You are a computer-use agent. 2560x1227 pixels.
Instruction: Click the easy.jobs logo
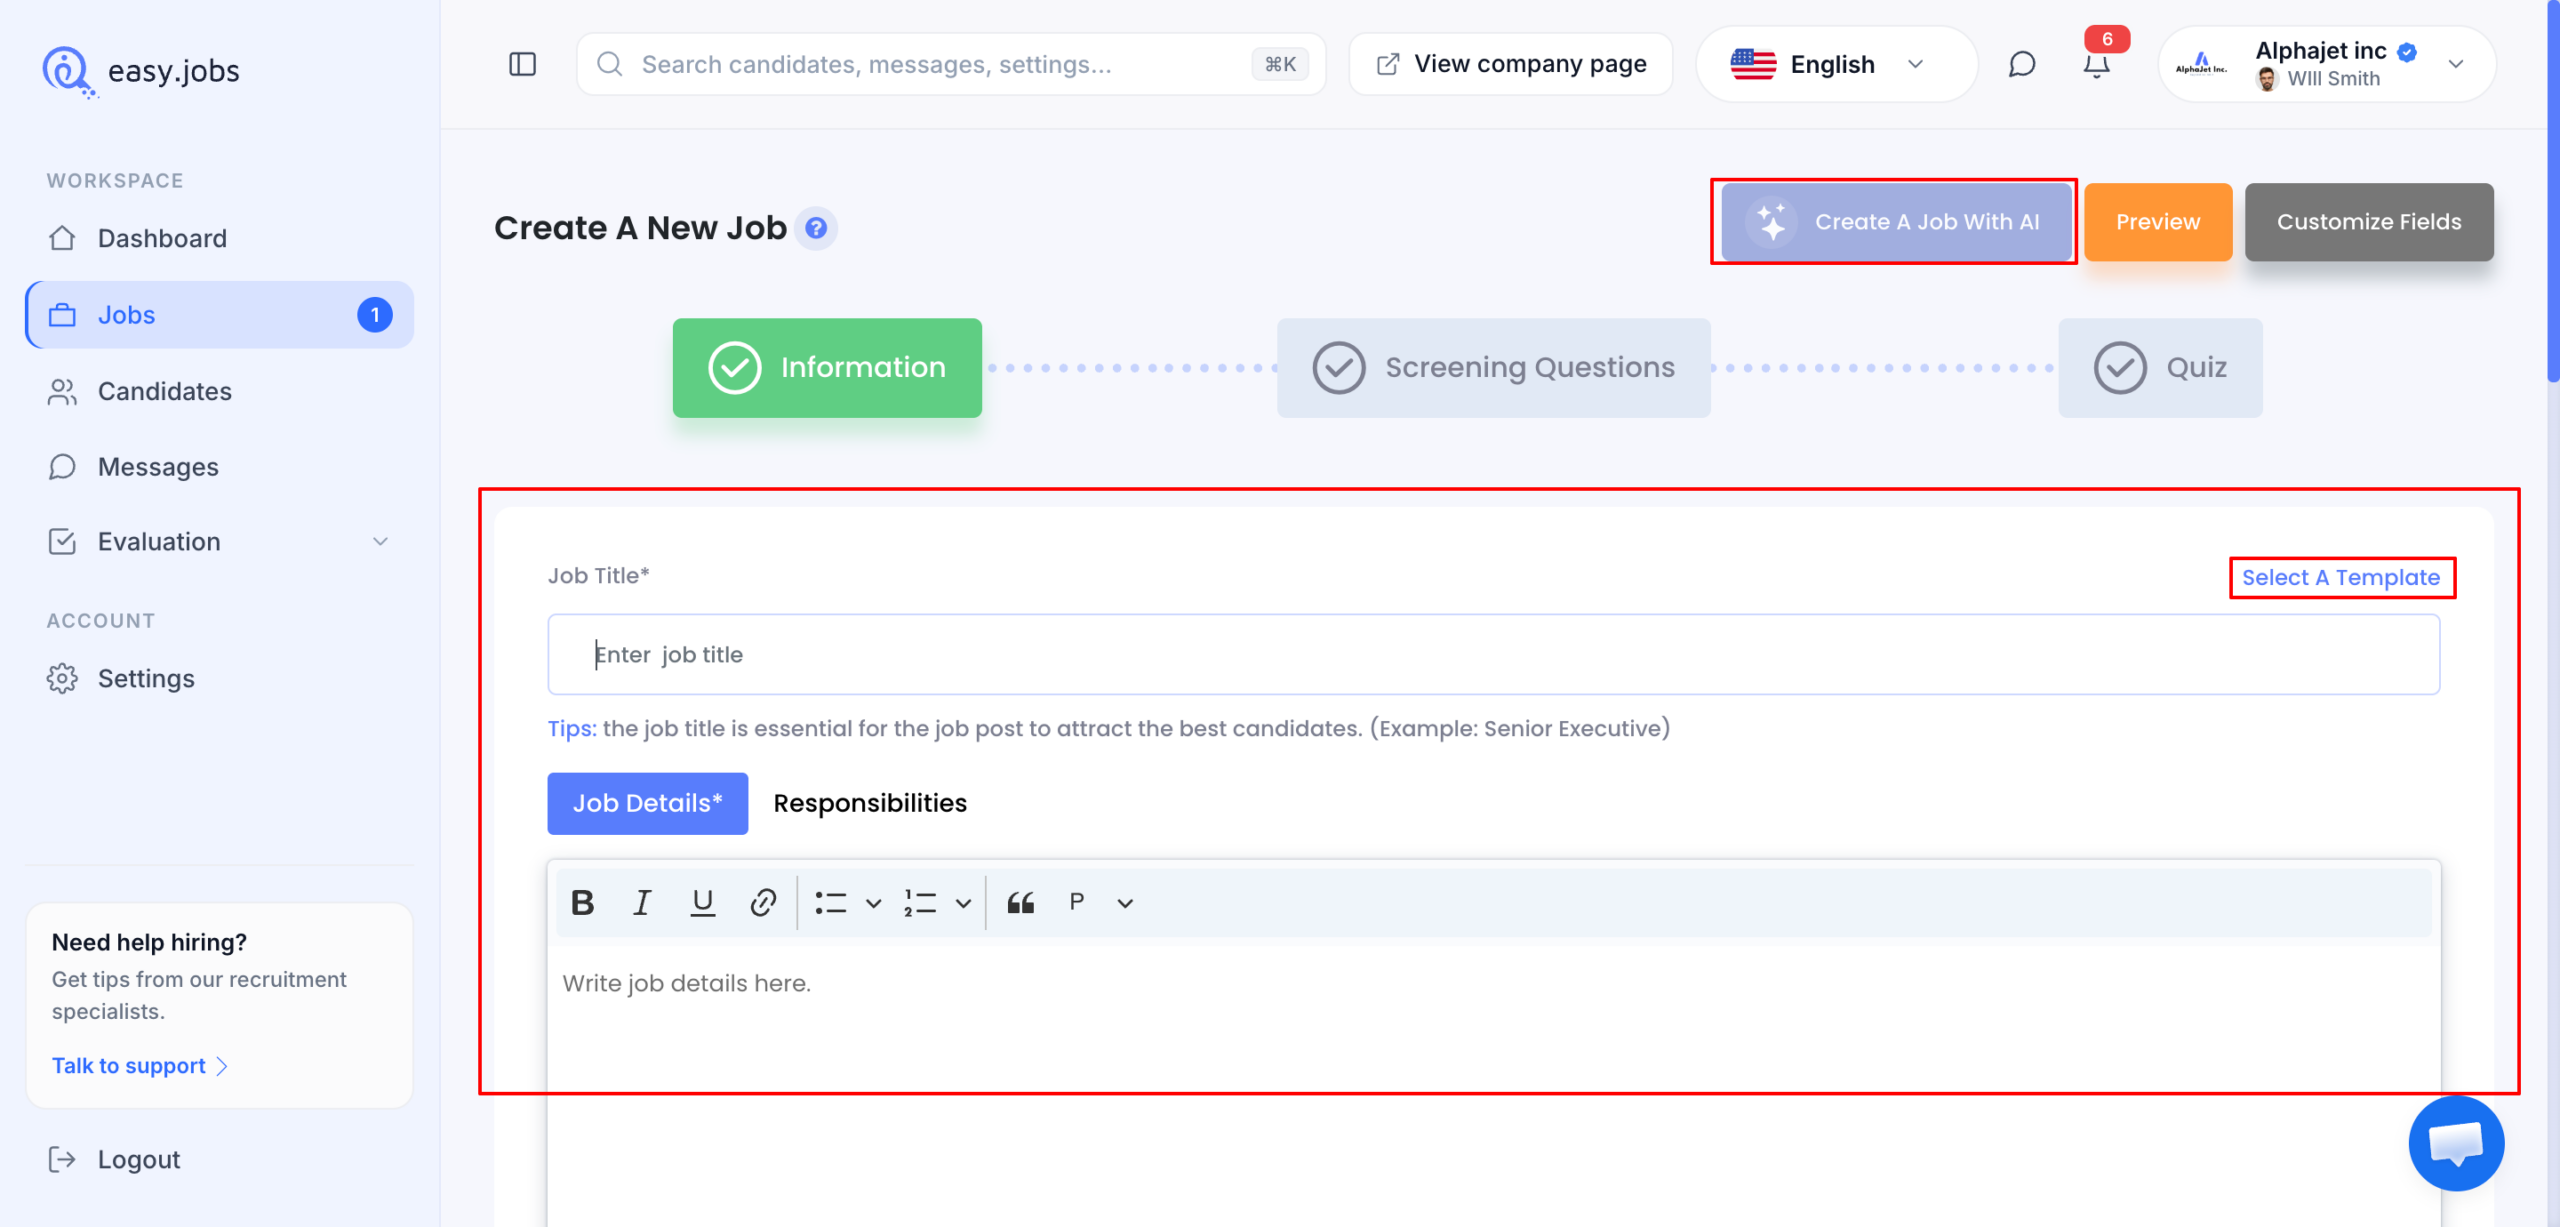(x=141, y=71)
